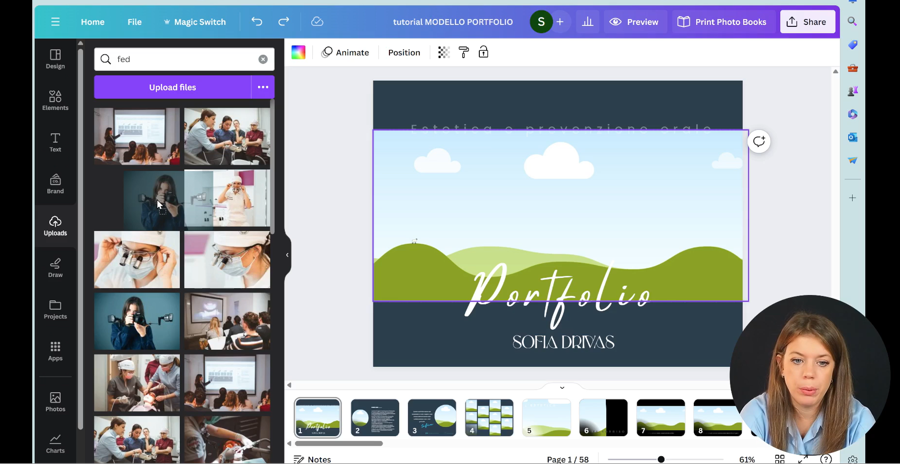
Task: Open the rainbow color picker swatch
Action: click(298, 52)
